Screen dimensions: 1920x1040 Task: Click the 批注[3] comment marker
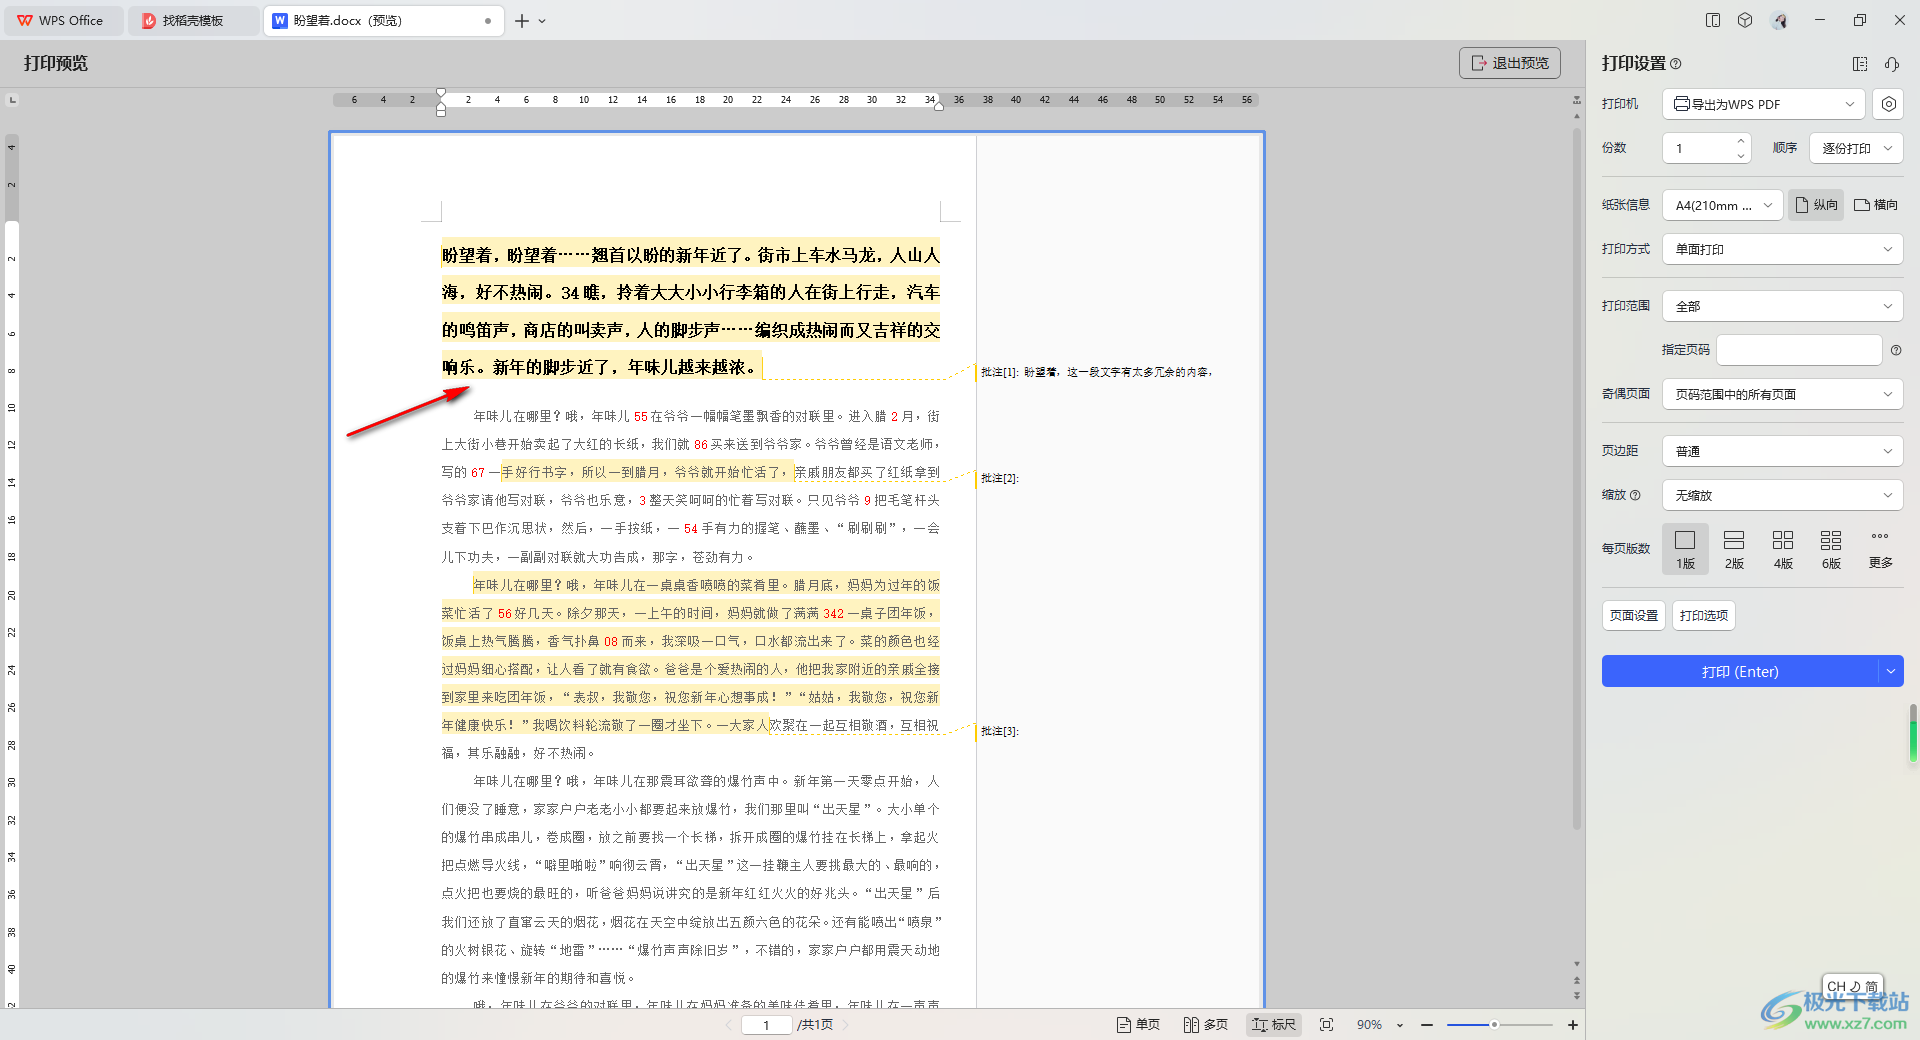click(x=1000, y=731)
